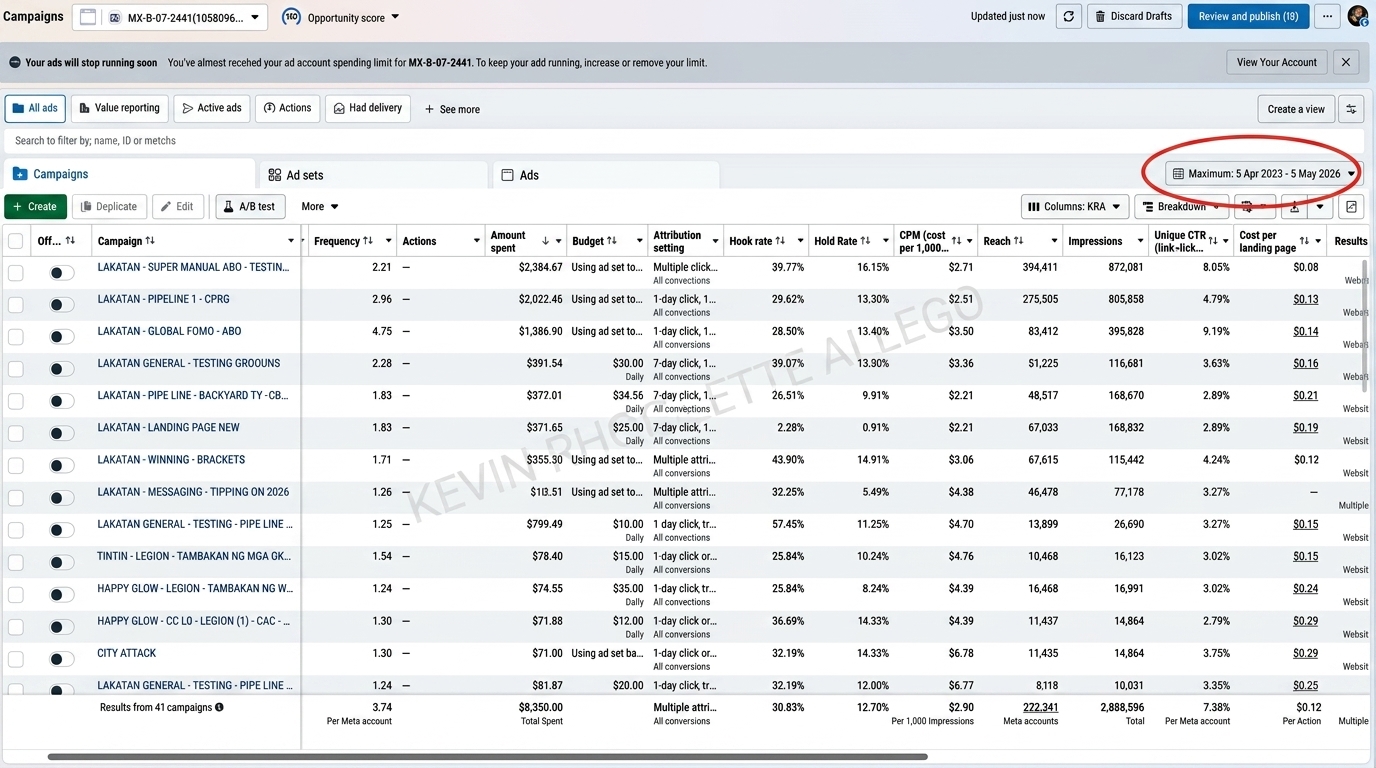The height and width of the screenshot is (768, 1376).
Task: Check the LAKATAN - WINNING - BRACKETS row
Action: (15, 466)
